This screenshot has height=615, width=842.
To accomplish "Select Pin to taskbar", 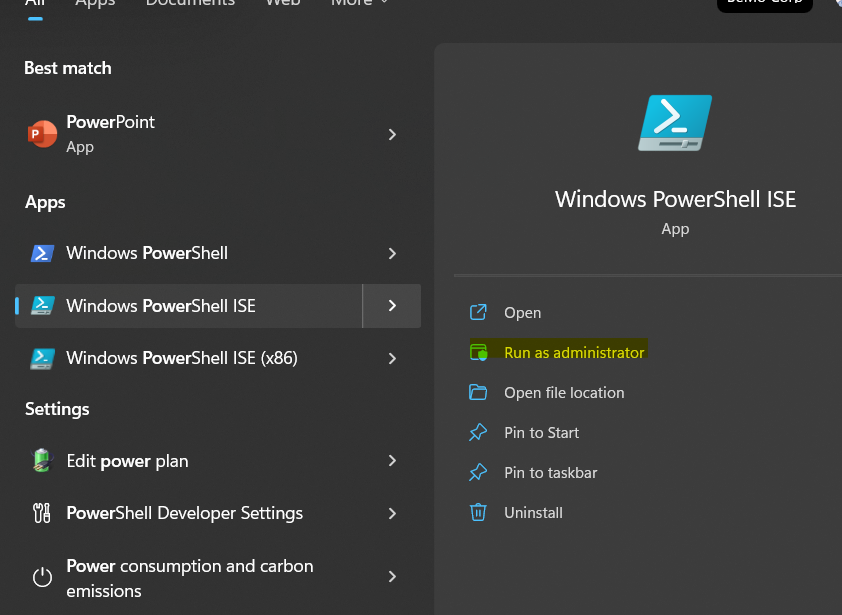I will [550, 473].
